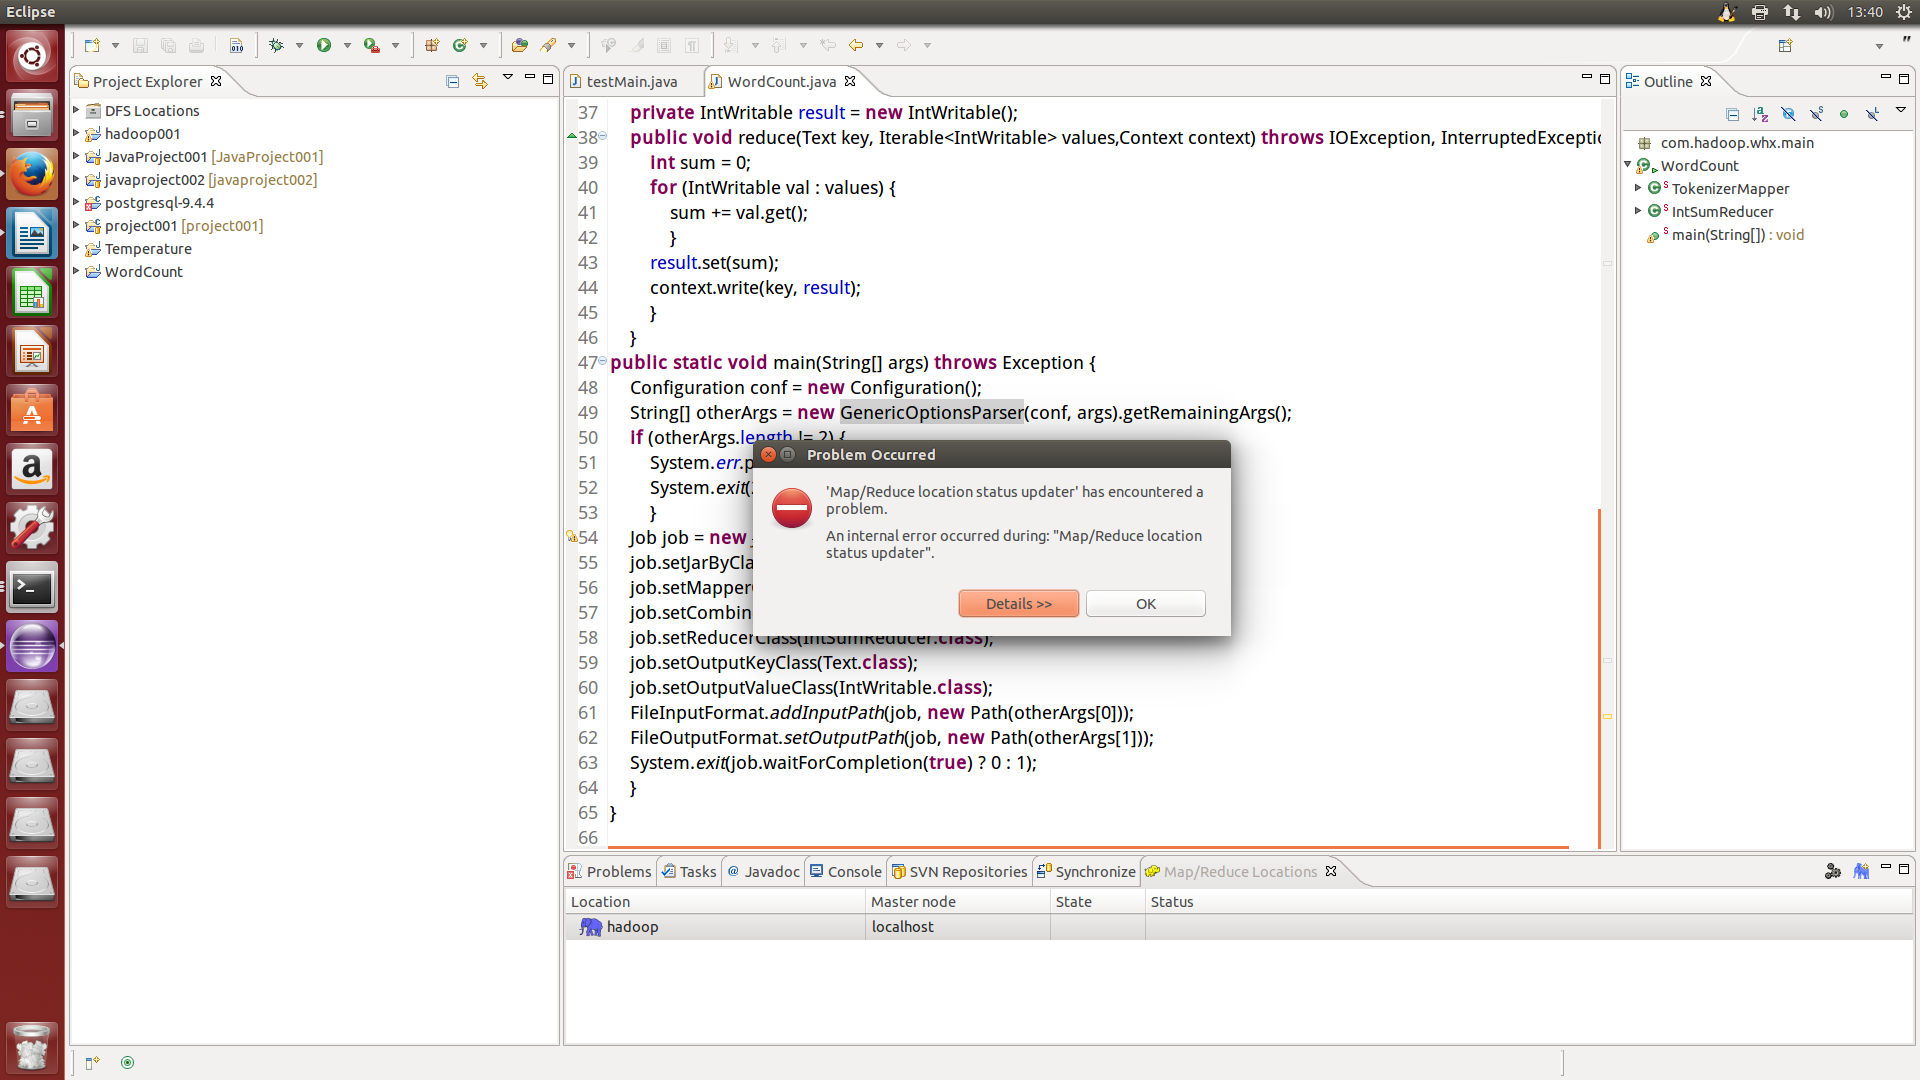Screen dimensions: 1920x1080
Task: Expand IntSumReducer in Outline
Action: click(x=1638, y=211)
